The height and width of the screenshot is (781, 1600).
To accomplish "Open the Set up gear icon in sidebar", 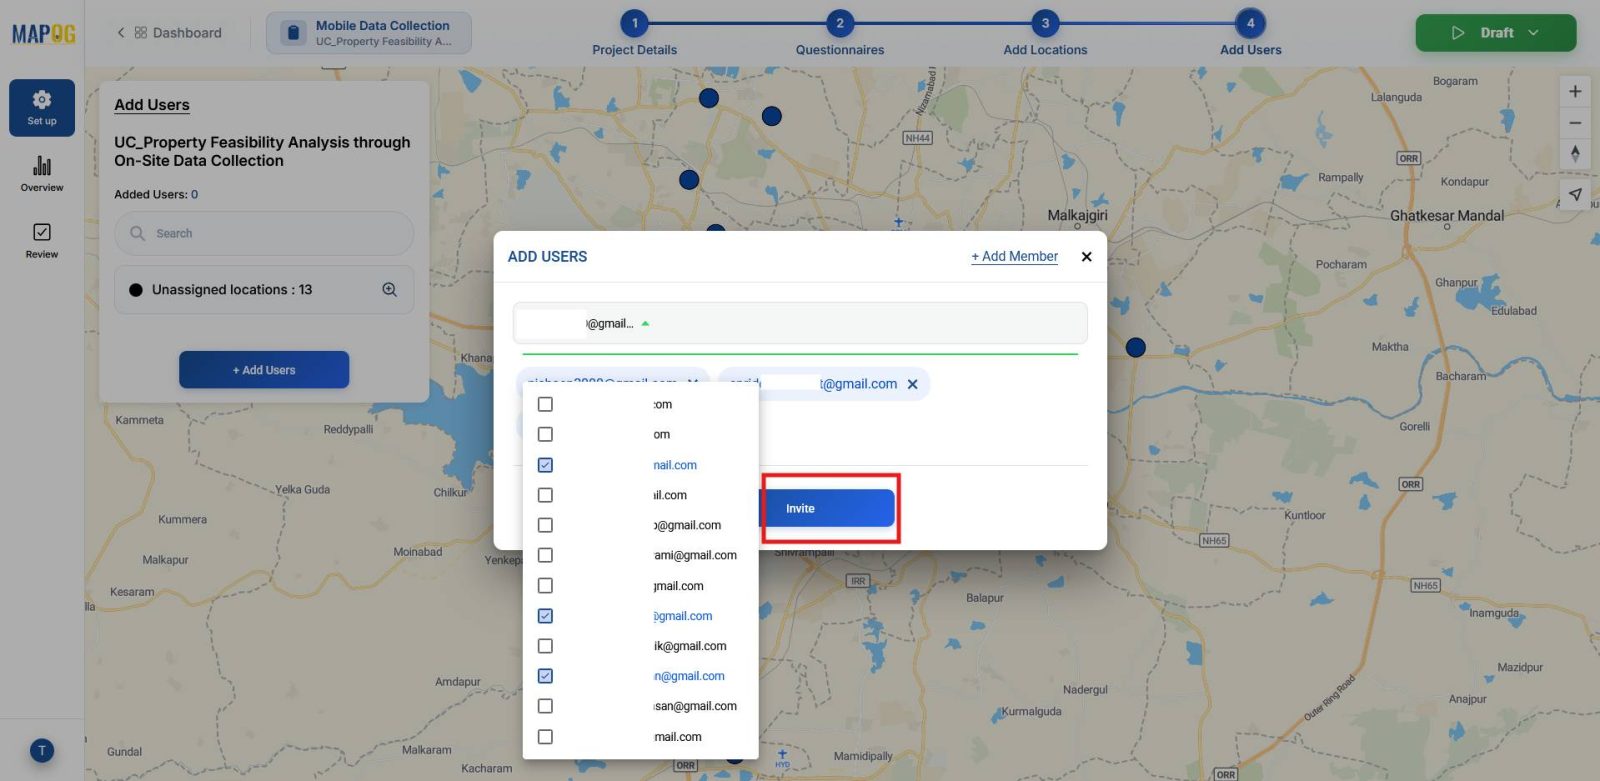I will click(x=42, y=107).
